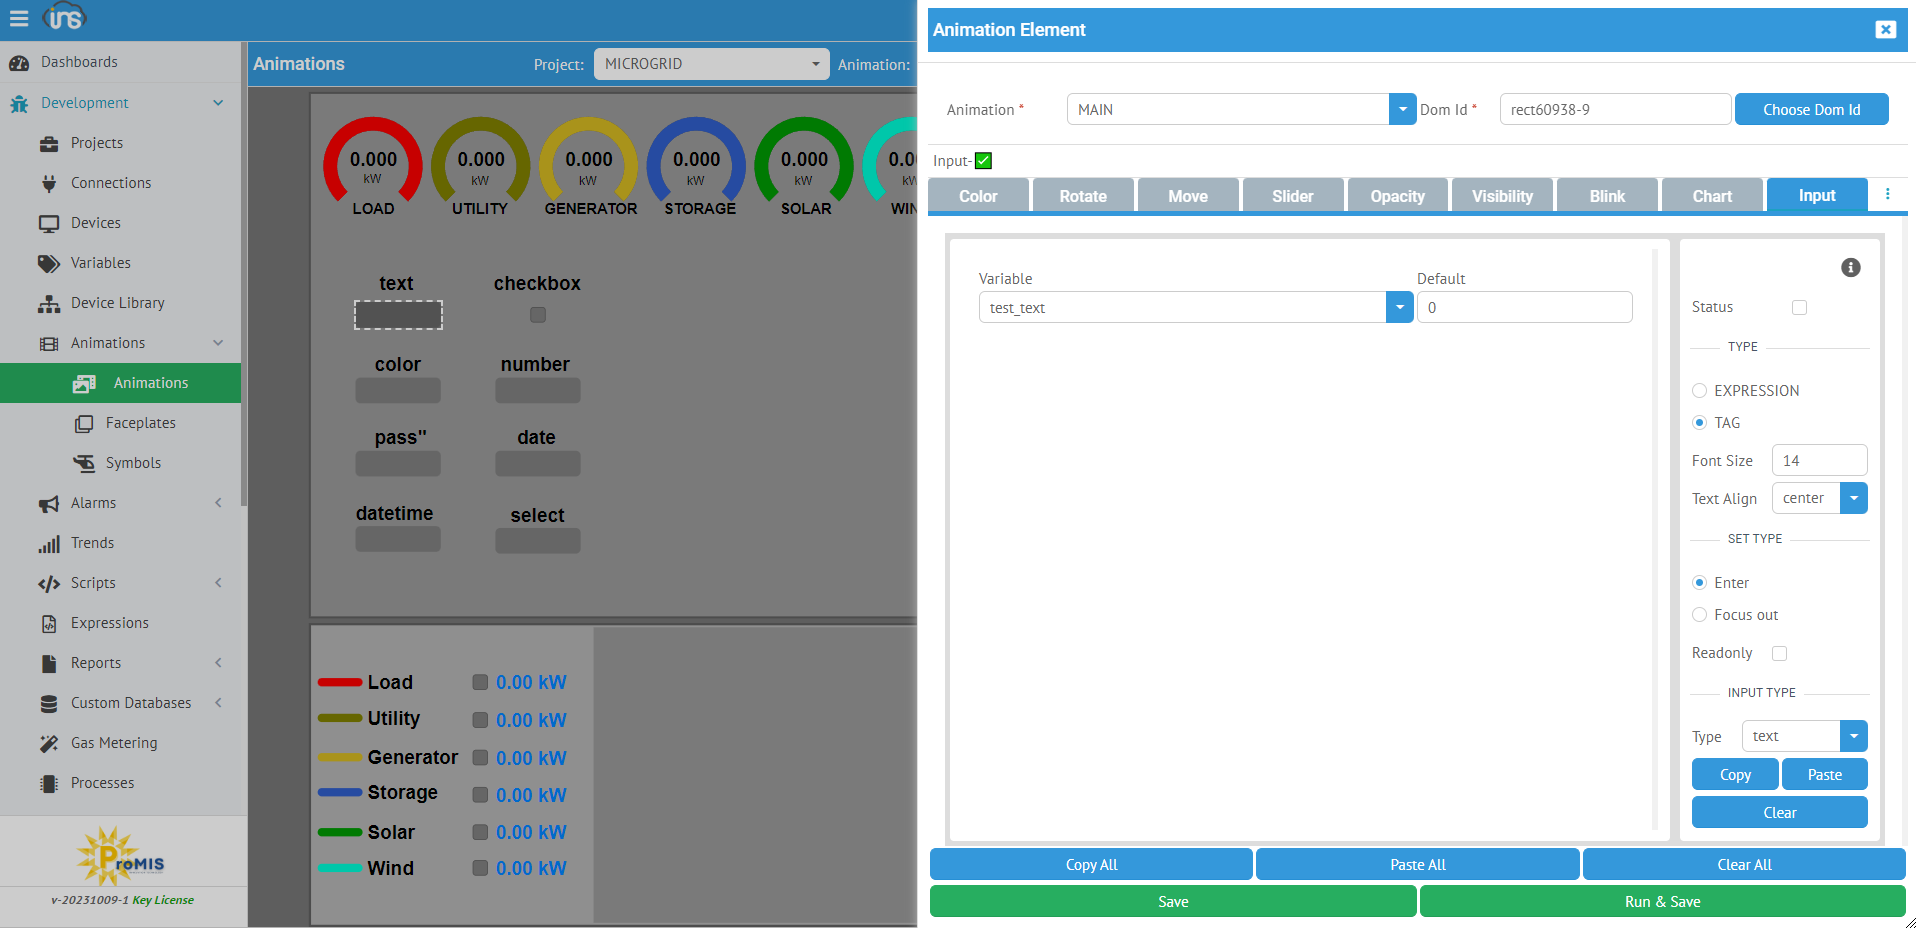The width and height of the screenshot is (1916, 928).
Task: Open Device Library sitemap icon
Action: pos(49,303)
